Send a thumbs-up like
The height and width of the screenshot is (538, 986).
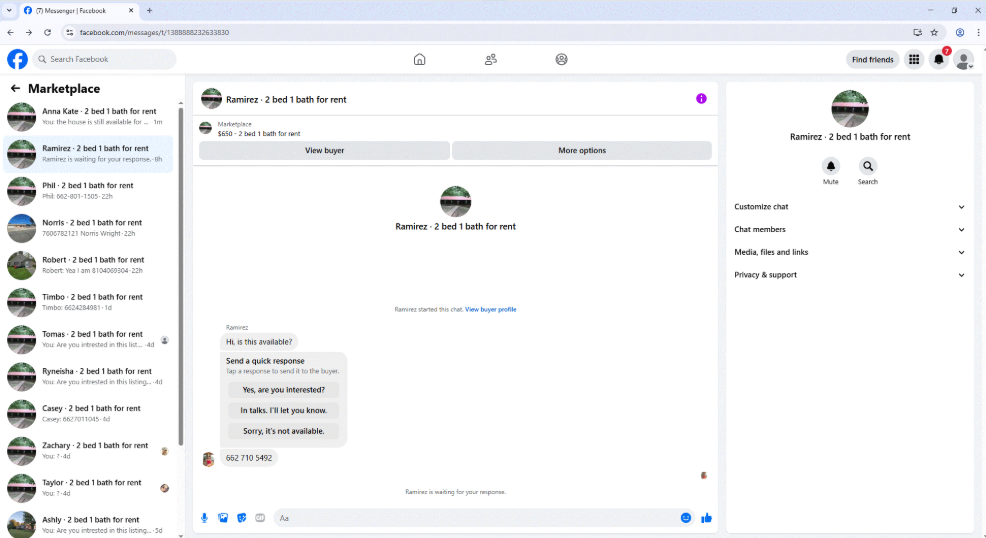tap(706, 518)
